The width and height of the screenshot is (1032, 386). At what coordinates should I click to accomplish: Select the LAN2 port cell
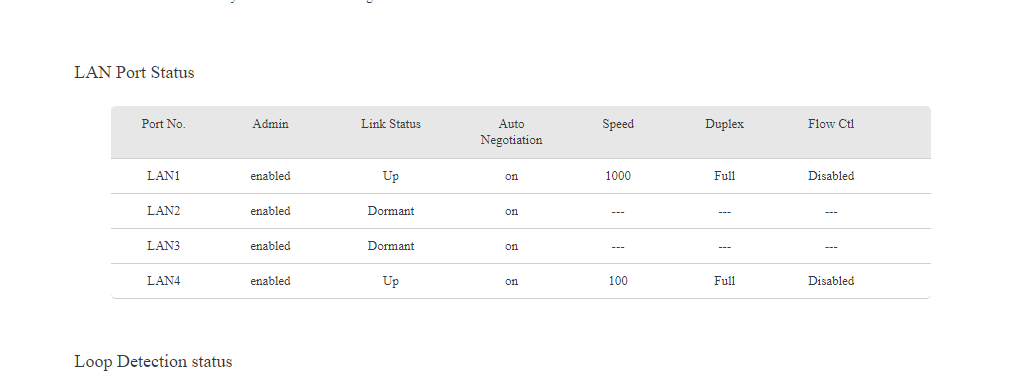tap(163, 211)
